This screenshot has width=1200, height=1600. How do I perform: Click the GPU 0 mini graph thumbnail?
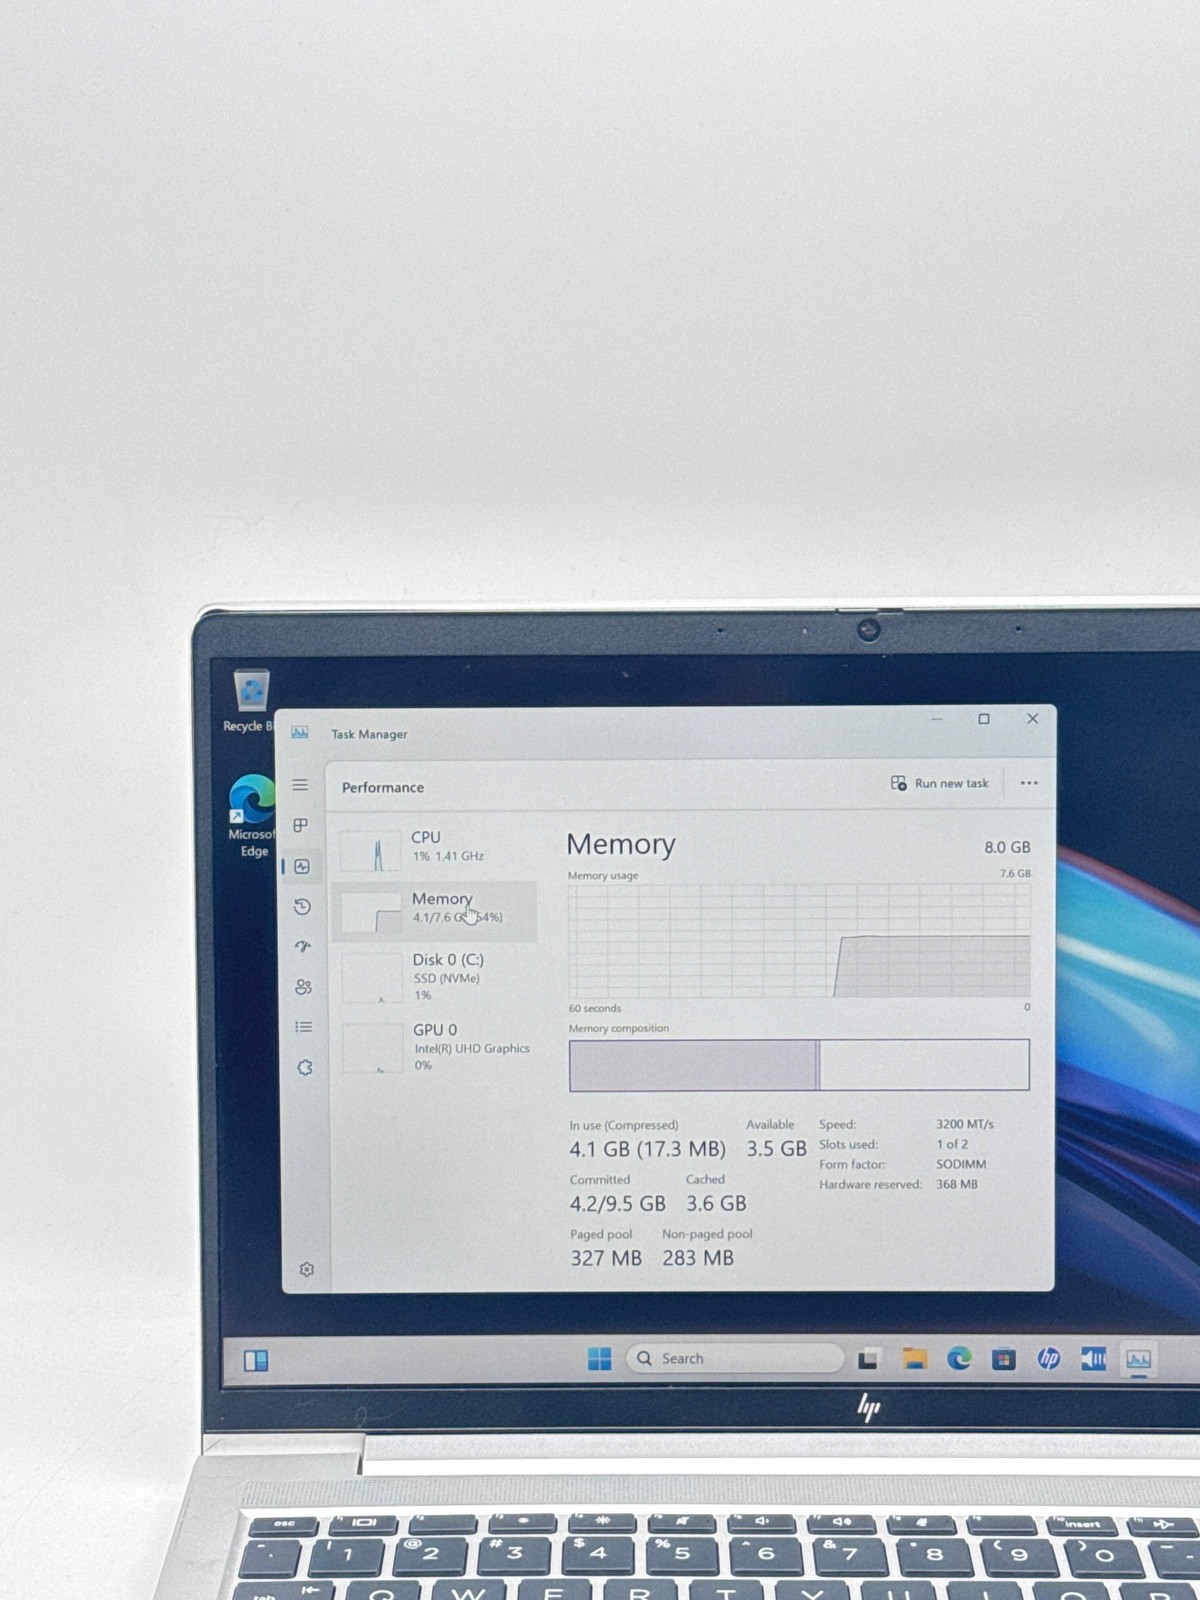click(x=374, y=1049)
